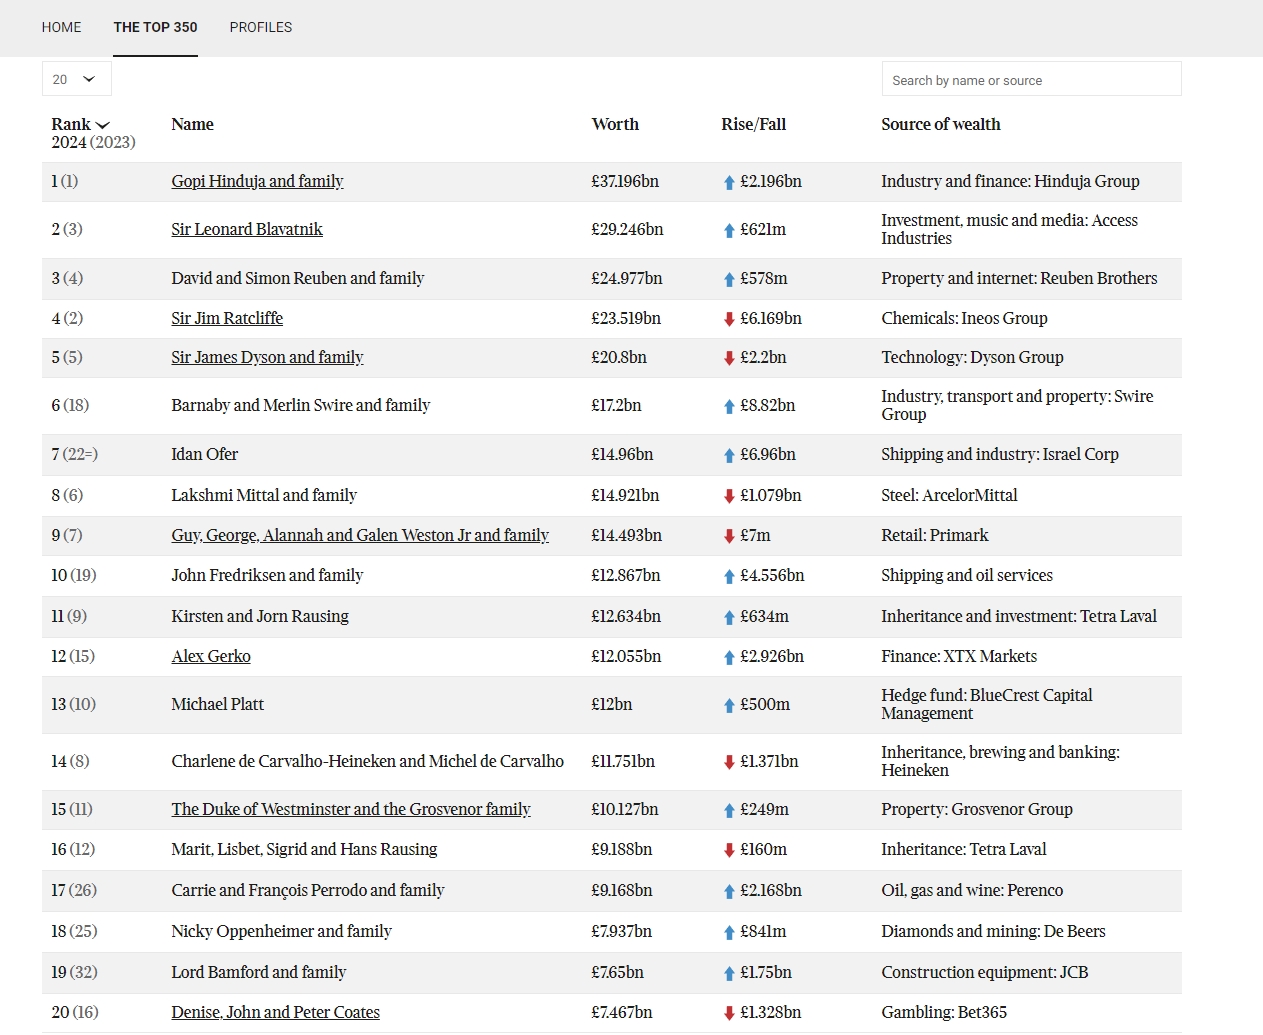Open Alex Gerko profile link
Image resolution: width=1263 pixels, height=1035 pixels.
tap(211, 656)
